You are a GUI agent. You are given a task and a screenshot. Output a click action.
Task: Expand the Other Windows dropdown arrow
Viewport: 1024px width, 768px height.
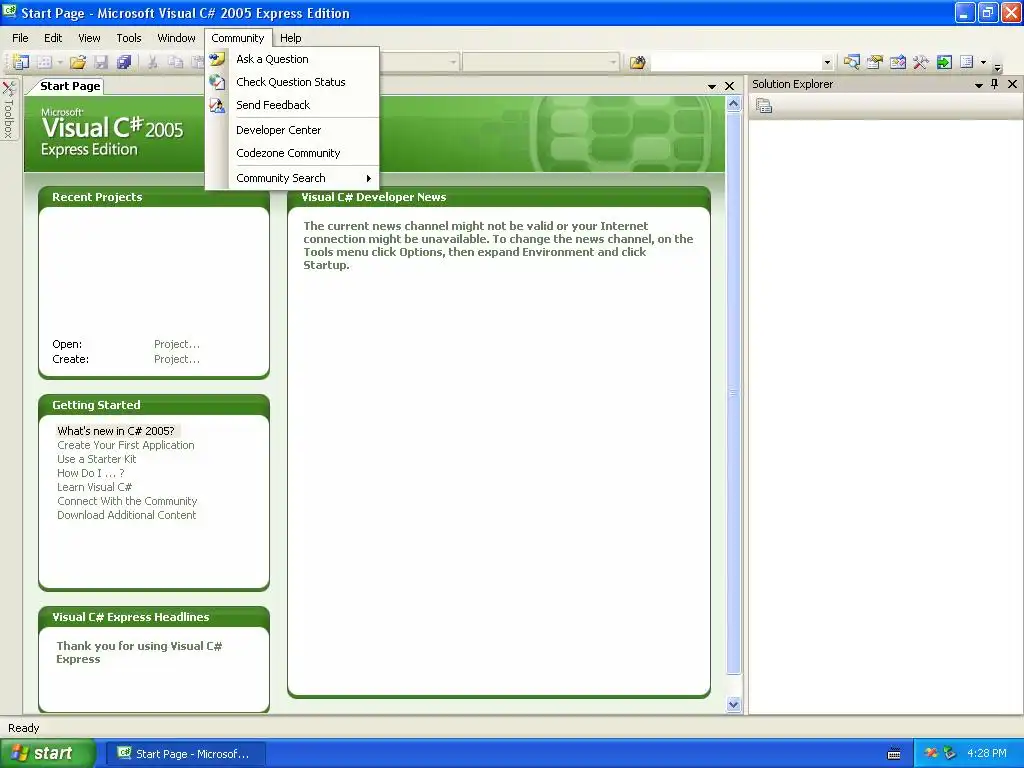click(x=983, y=63)
